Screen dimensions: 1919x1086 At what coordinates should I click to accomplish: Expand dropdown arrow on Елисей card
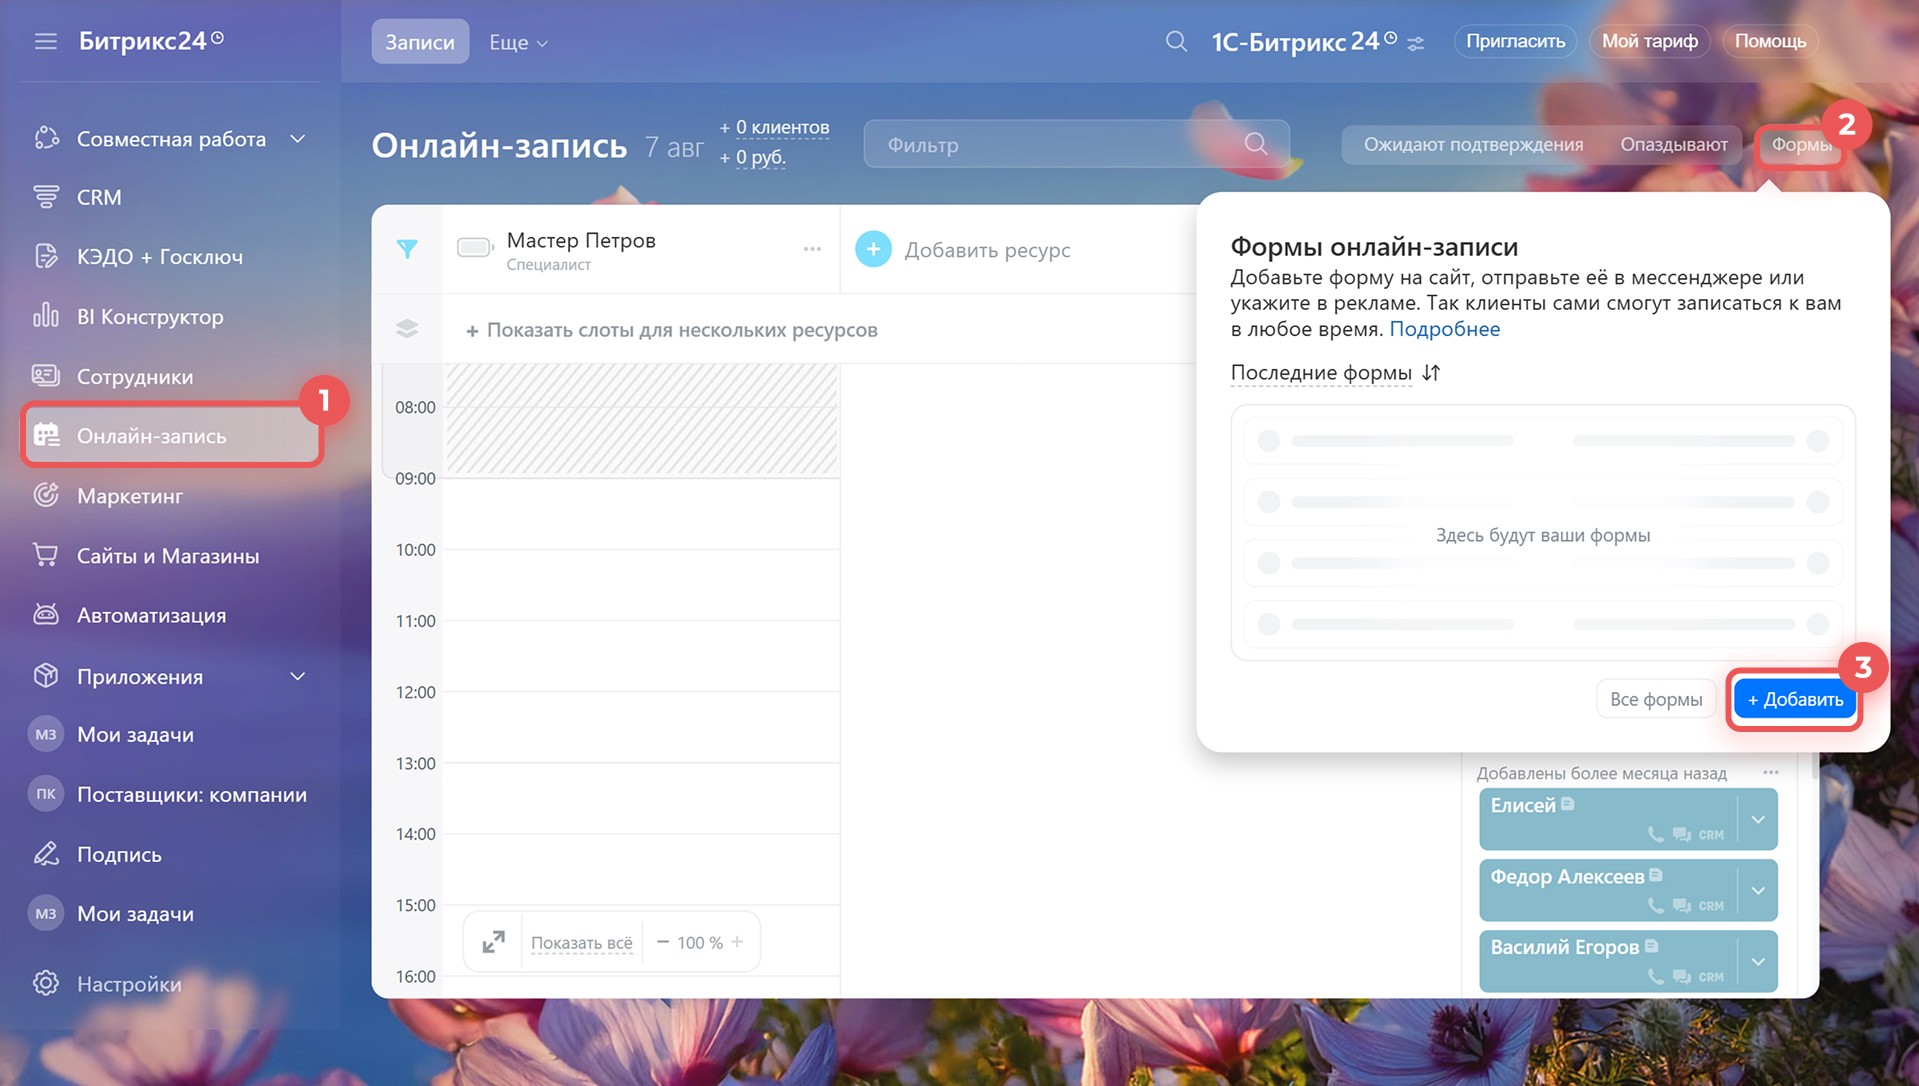[1758, 820]
